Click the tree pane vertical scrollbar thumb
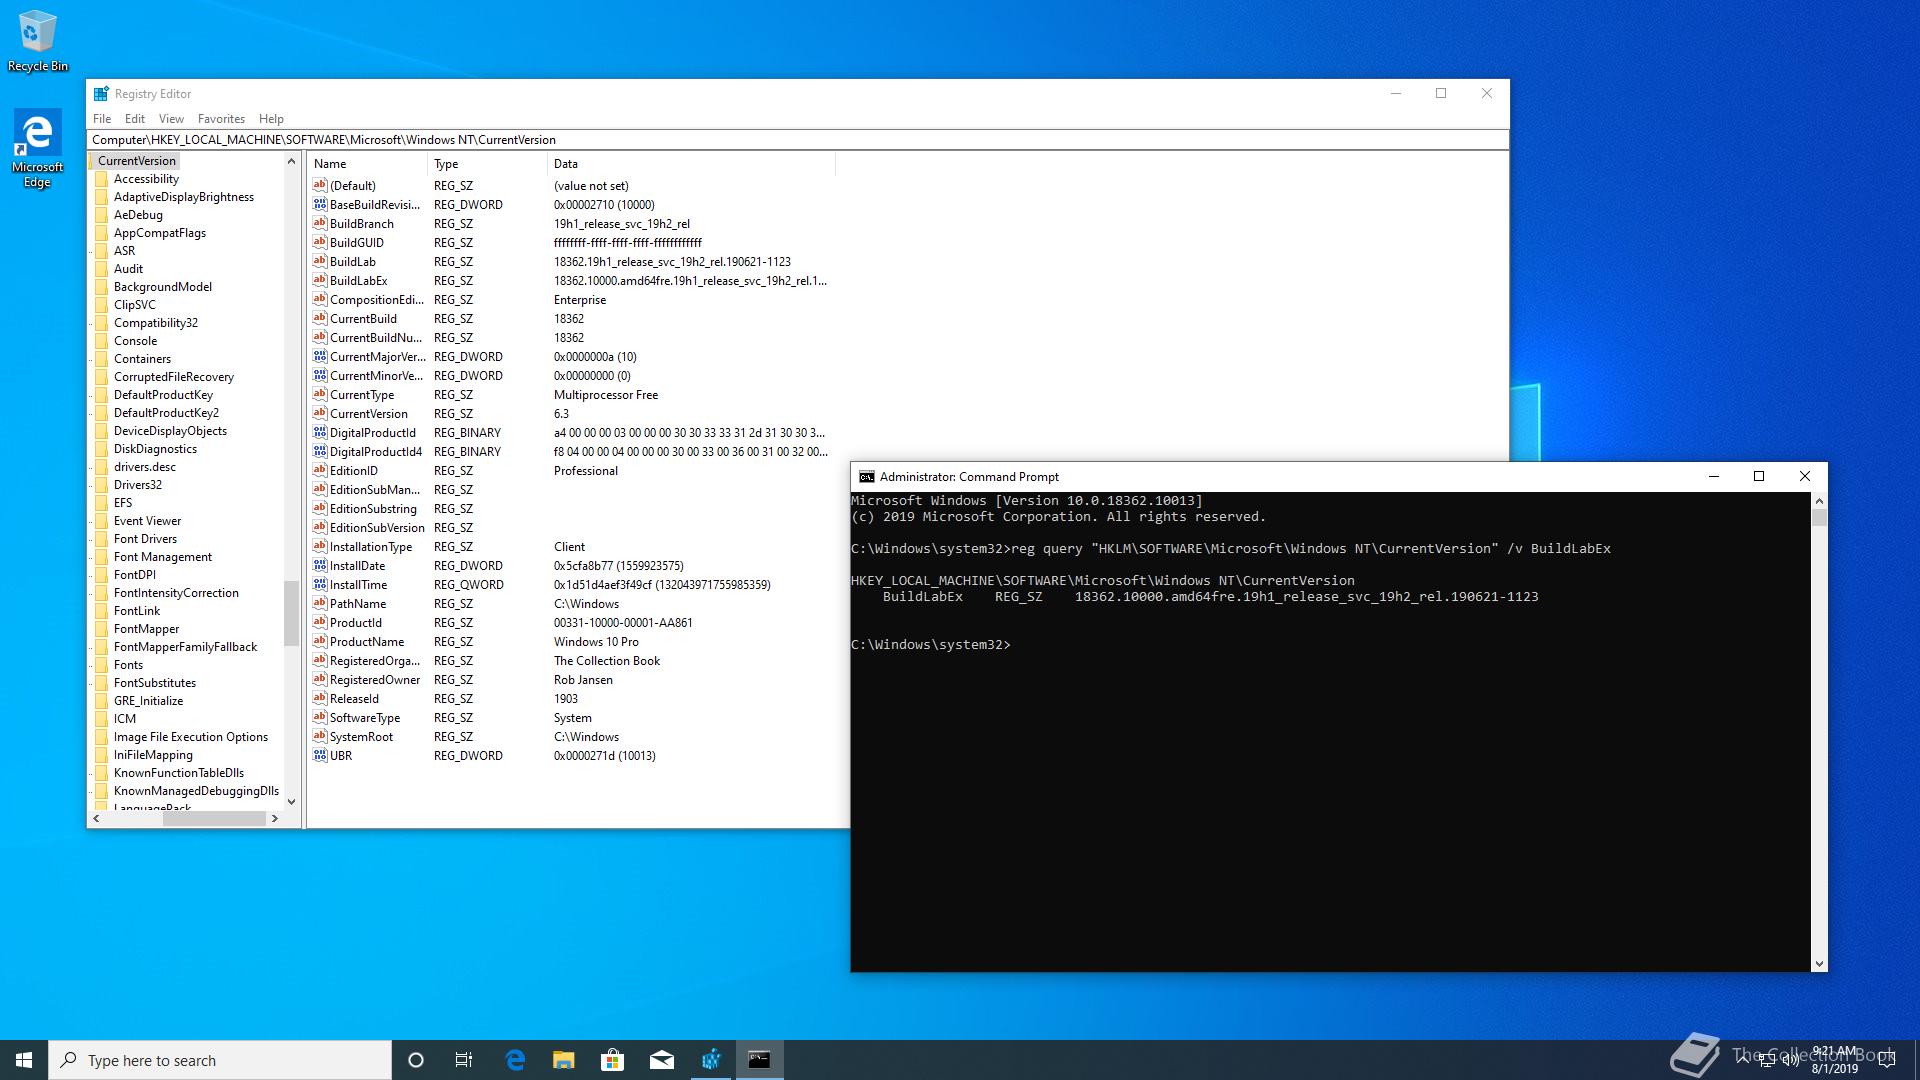This screenshot has width=1920, height=1080. [291, 613]
